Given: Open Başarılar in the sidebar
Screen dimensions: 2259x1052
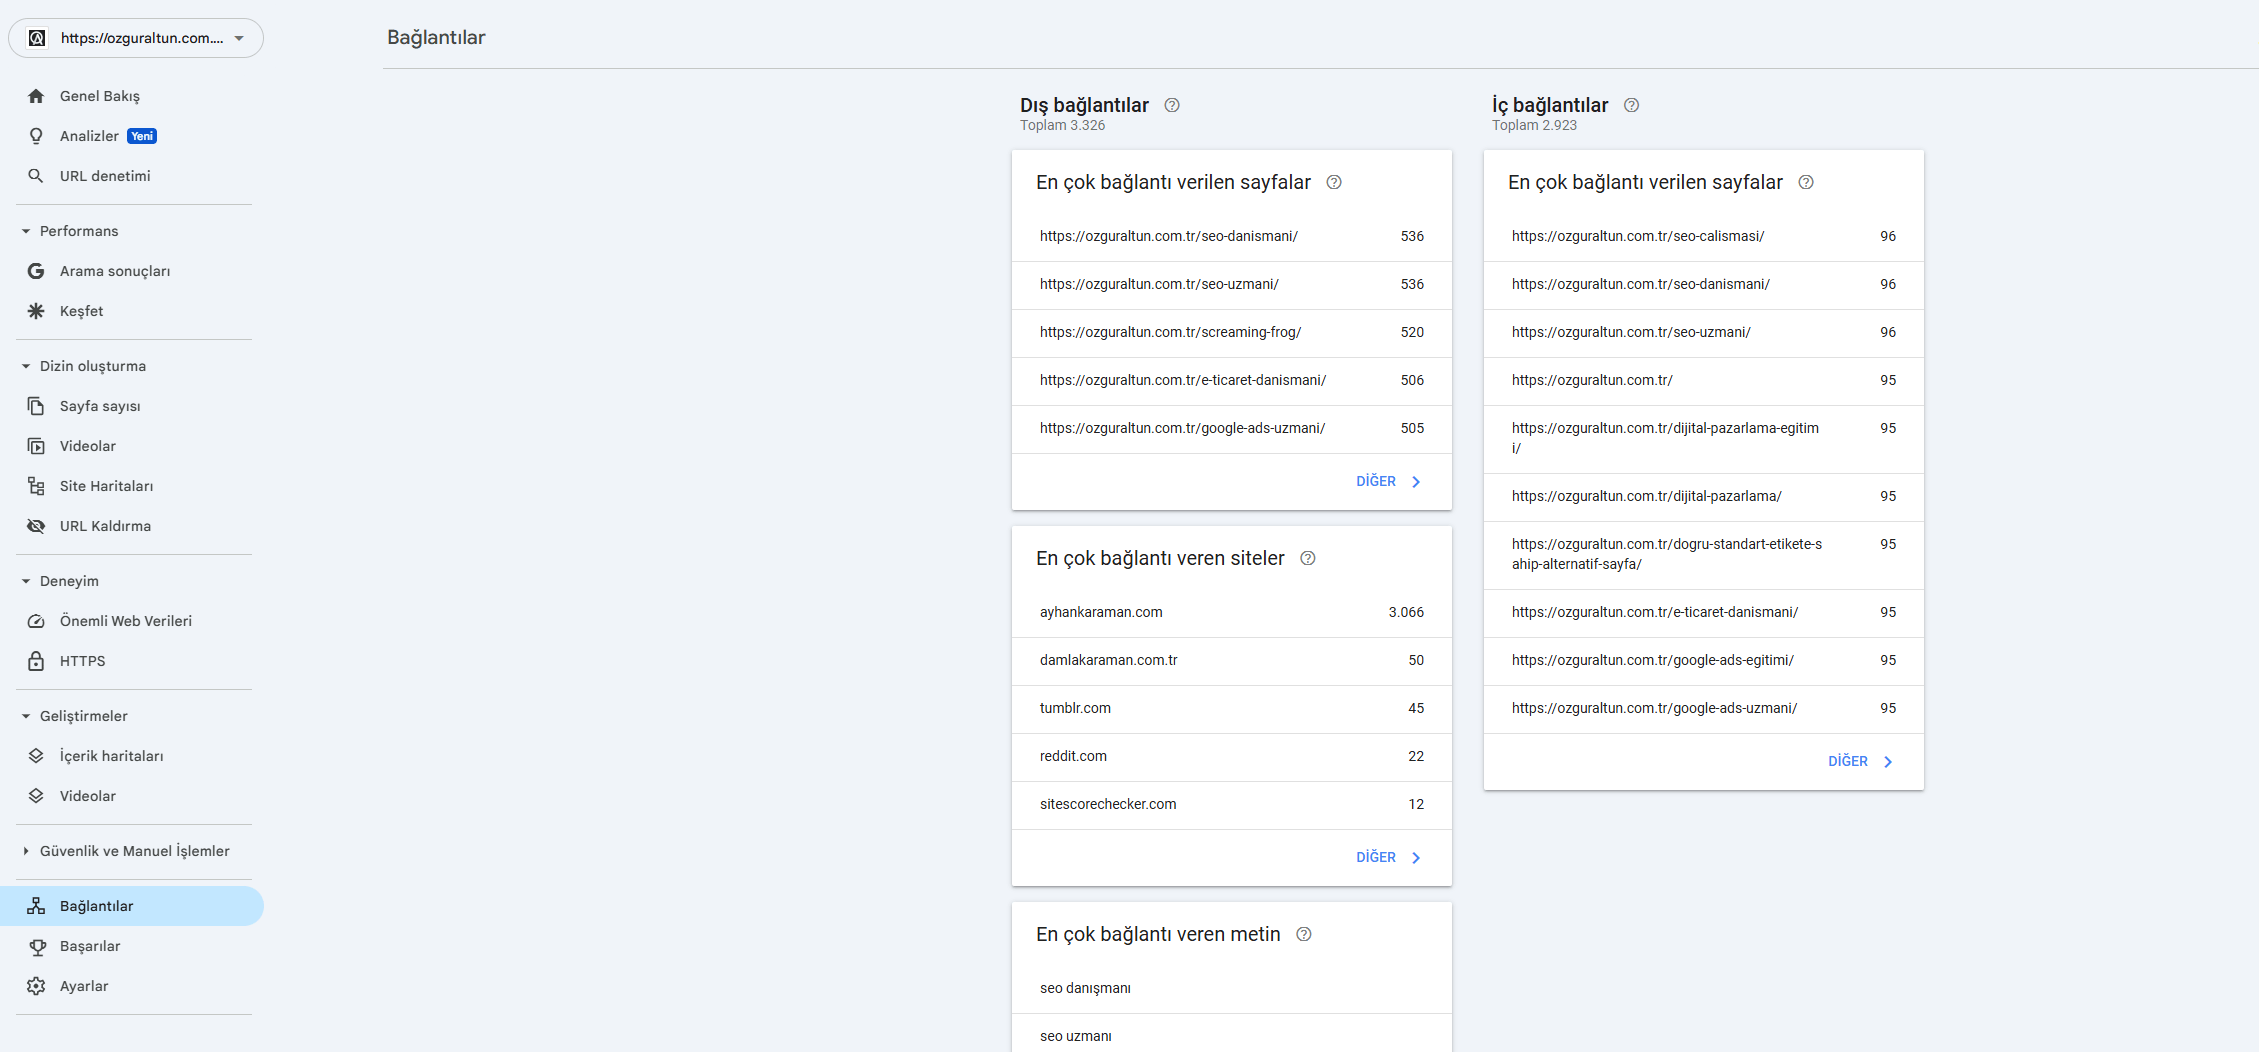Looking at the screenshot, I should [x=90, y=946].
